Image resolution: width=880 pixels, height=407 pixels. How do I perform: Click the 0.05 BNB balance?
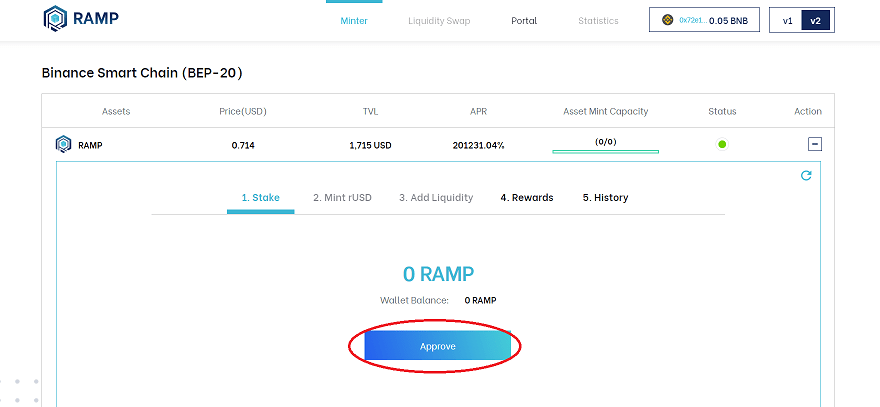coord(728,21)
